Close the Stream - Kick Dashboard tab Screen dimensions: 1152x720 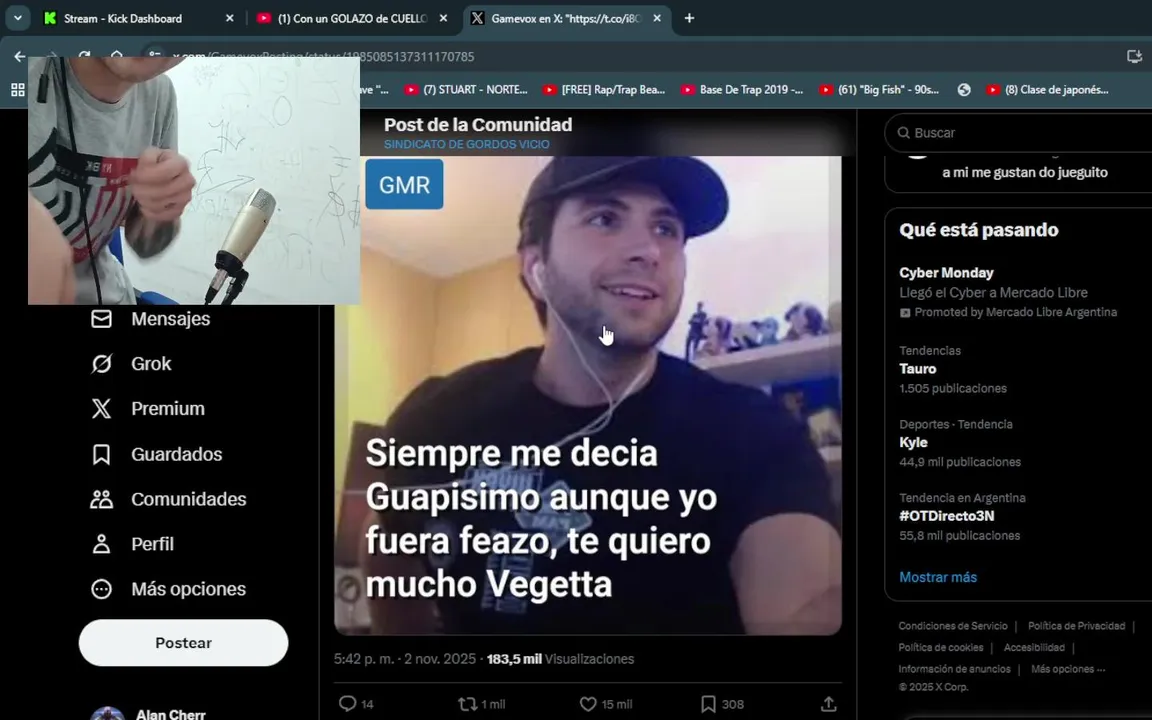pos(229,18)
